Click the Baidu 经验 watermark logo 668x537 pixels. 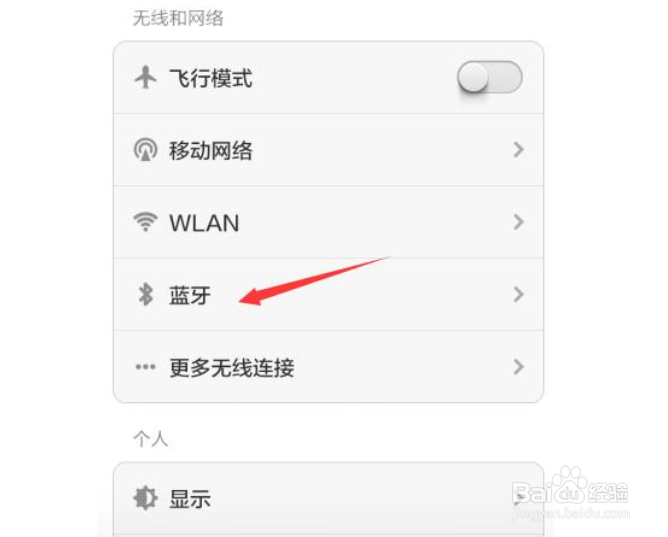tap(570, 494)
